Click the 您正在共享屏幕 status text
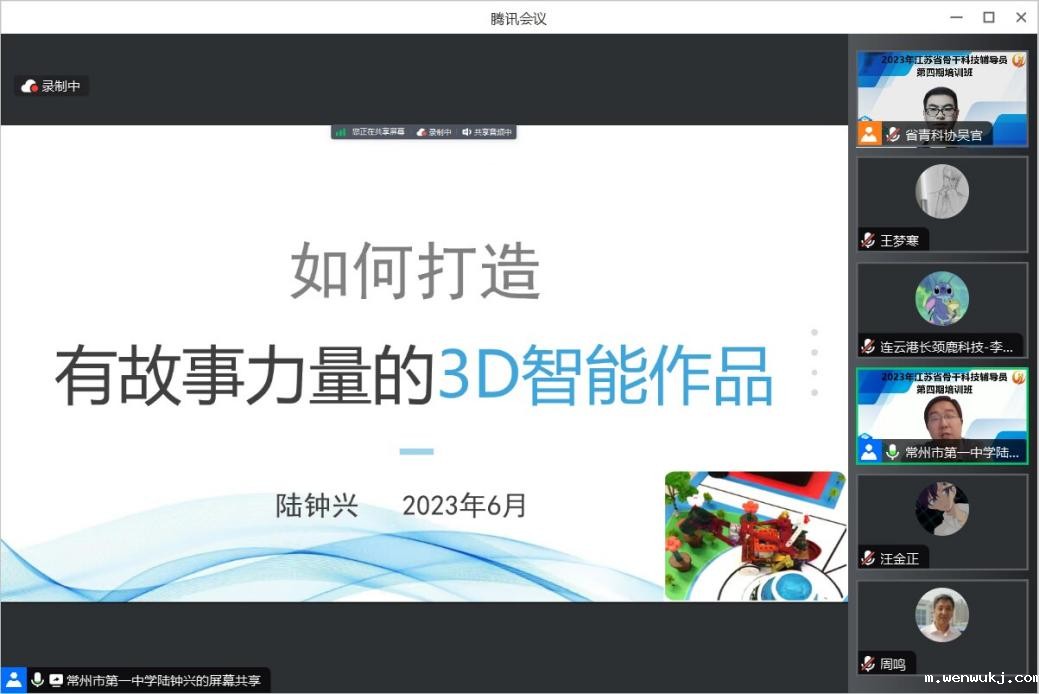1039x694 pixels. (x=378, y=132)
